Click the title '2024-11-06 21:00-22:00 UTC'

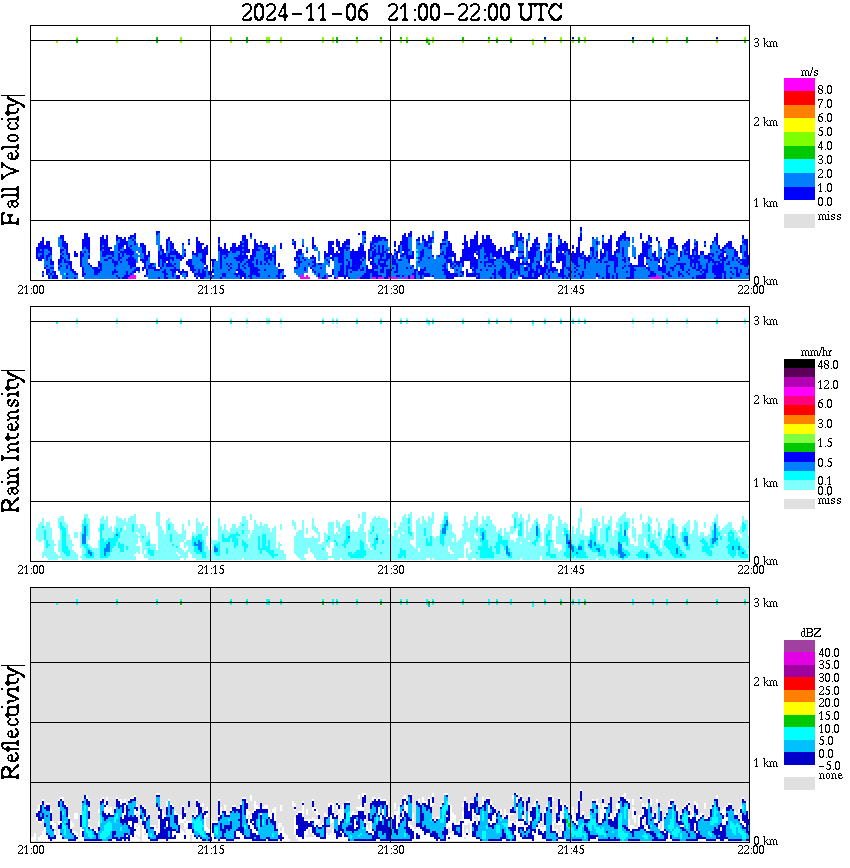tap(401, 12)
